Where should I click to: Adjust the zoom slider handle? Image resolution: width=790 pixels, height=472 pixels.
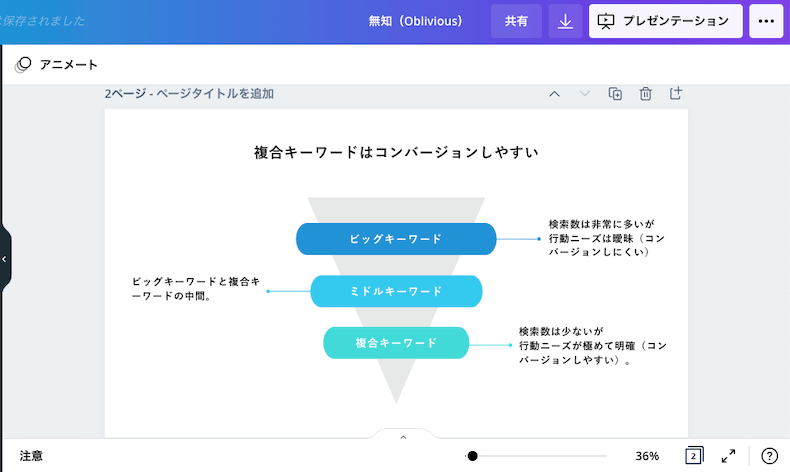point(472,456)
